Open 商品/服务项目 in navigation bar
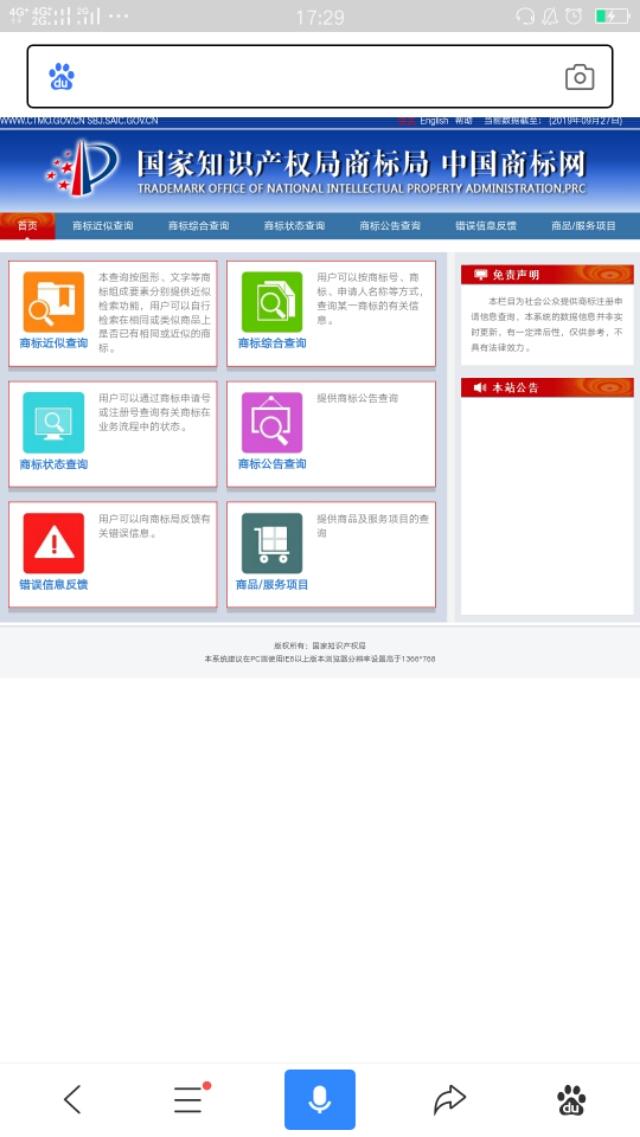Viewport: 640px width, 1137px height. tap(583, 226)
